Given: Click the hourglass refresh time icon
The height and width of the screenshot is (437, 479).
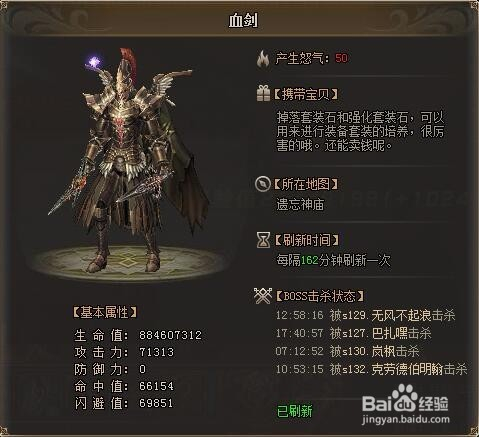Looking at the screenshot, I should pos(263,240).
